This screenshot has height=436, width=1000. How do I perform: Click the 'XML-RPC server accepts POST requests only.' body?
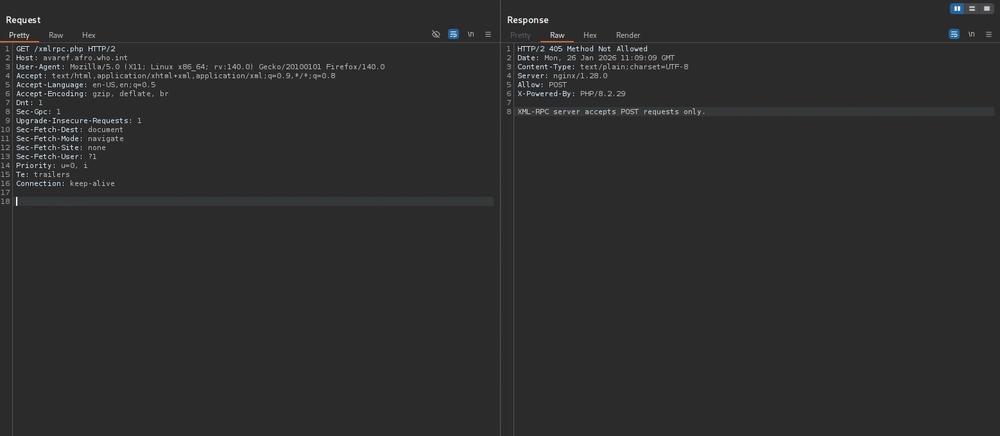click(x=611, y=112)
